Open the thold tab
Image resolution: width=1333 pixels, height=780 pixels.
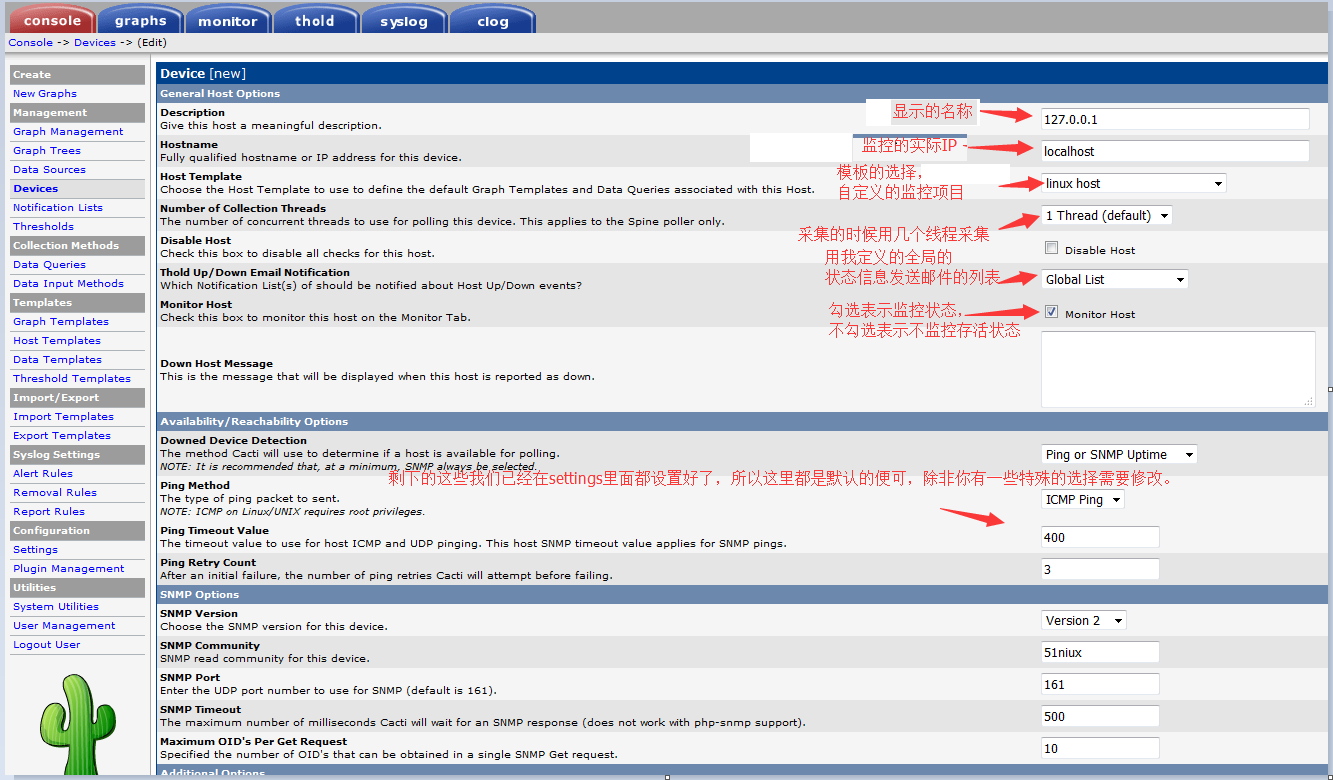[x=314, y=20]
